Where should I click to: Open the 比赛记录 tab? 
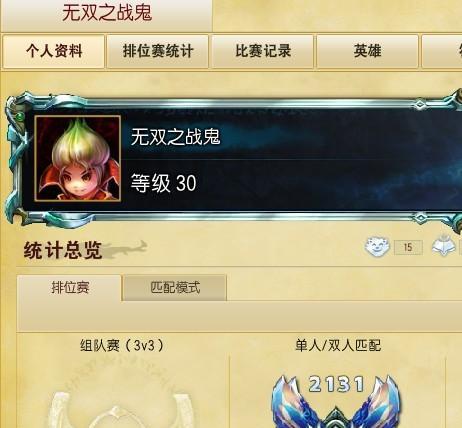pyautogui.click(x=263, y=51)
